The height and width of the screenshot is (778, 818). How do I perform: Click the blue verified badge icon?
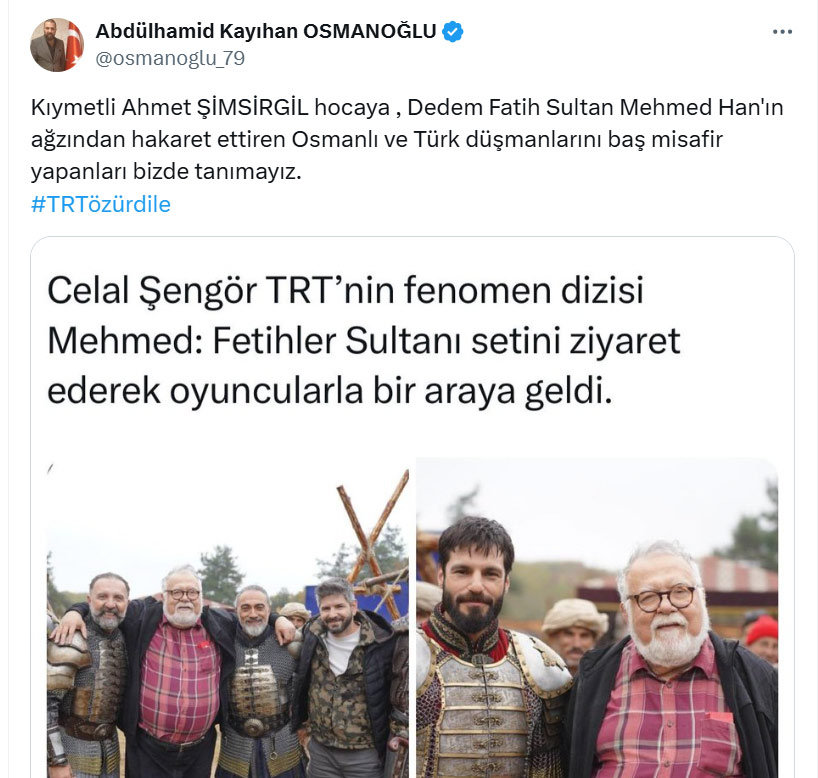(452, 32)
